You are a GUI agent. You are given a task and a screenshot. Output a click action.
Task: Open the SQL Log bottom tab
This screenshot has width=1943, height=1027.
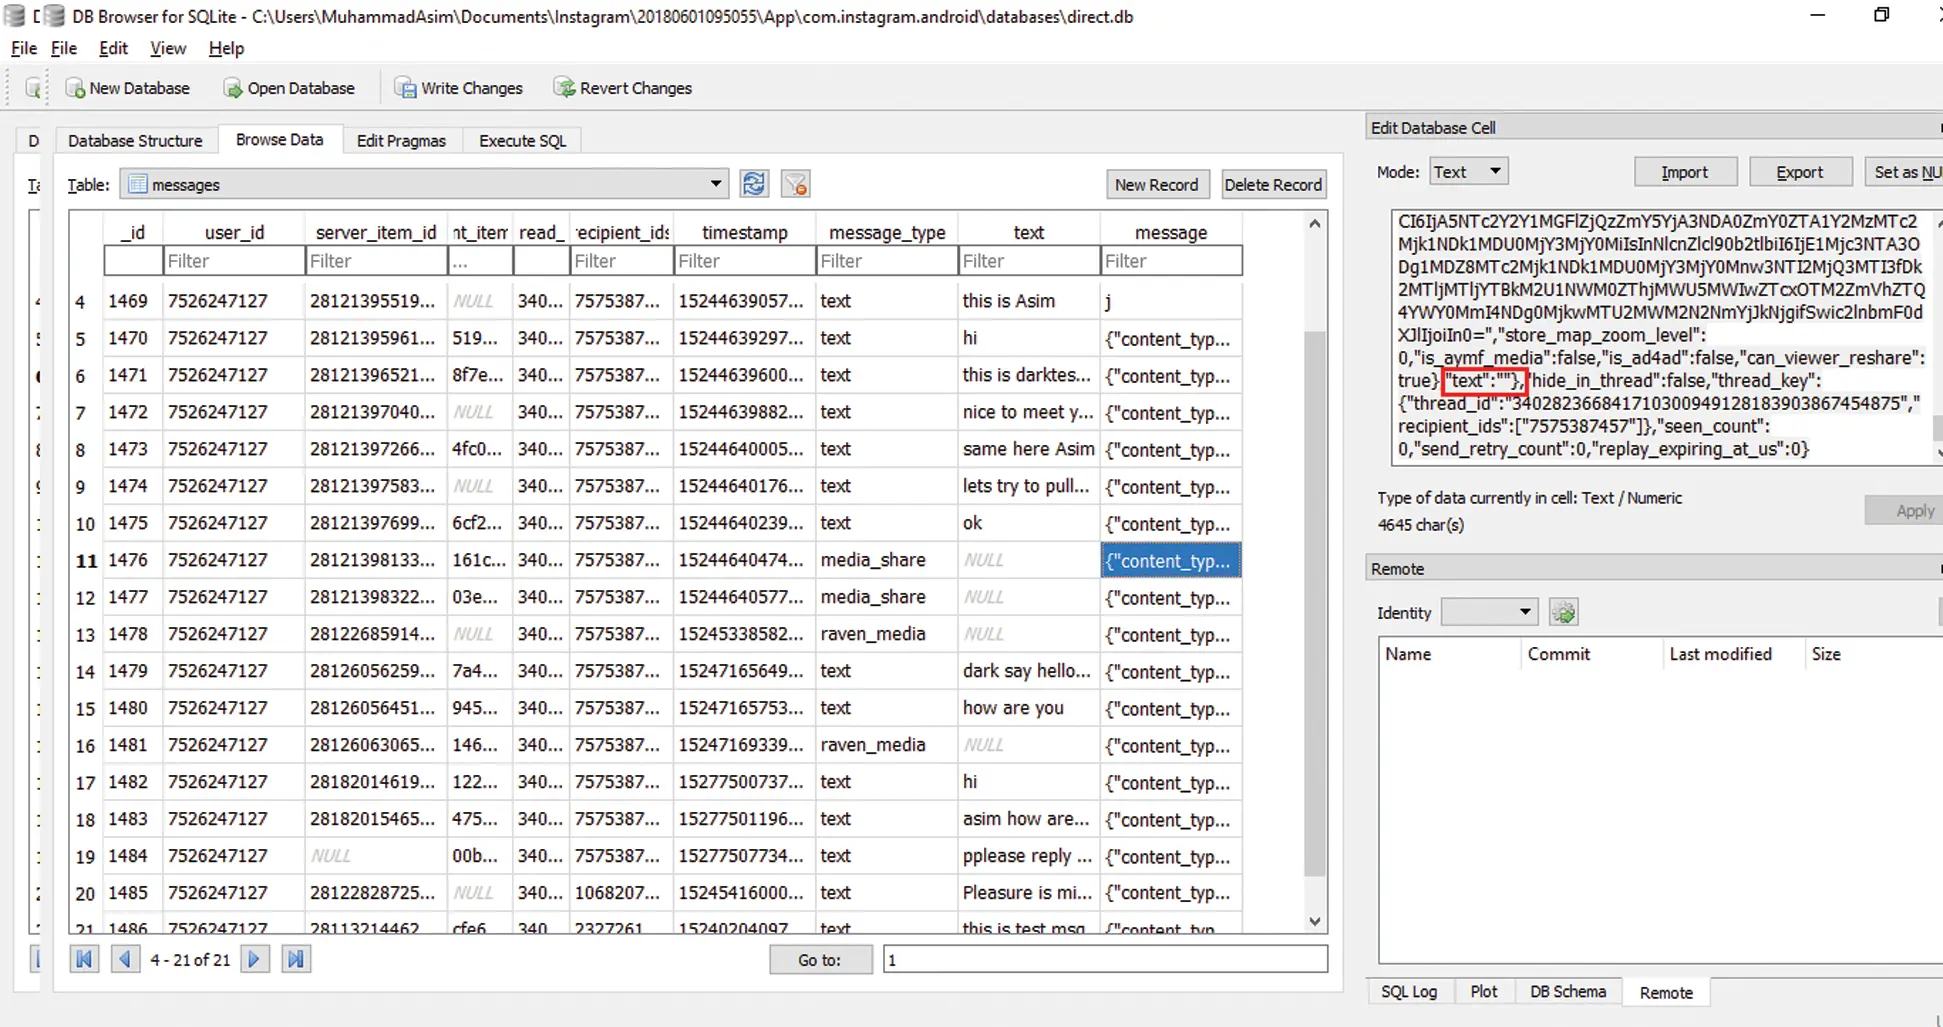[x=1409, y=991]
